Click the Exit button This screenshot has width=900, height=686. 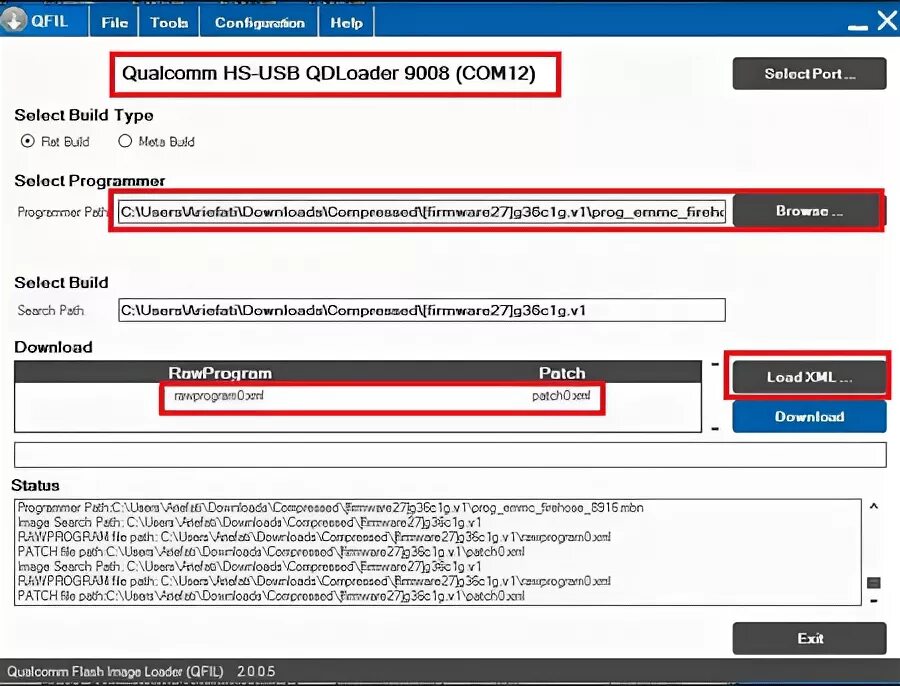(809, 638)
